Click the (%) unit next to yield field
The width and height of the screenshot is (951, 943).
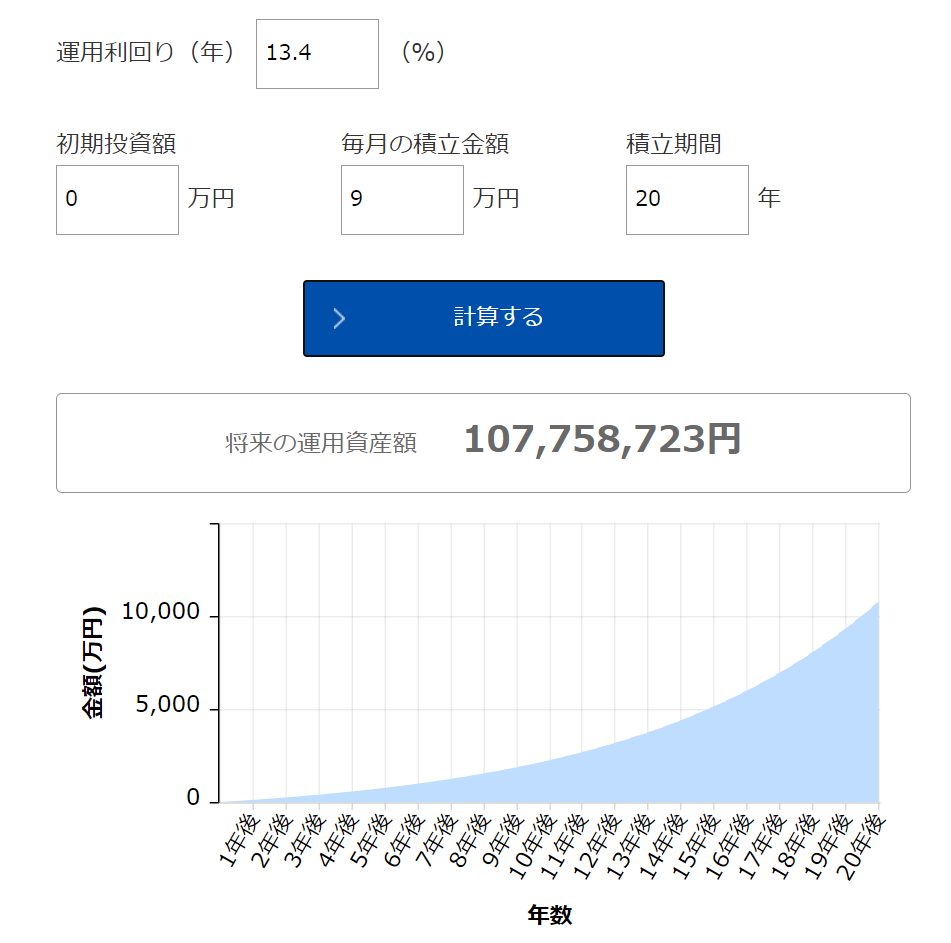423,52
